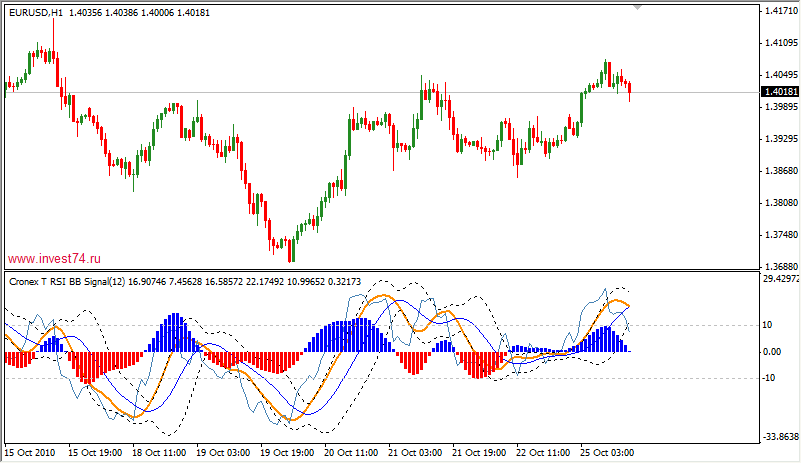Click the -33.8638 indicator scale minimum
801x463 pixels.
pyautogui.click(x=778, y=437)
